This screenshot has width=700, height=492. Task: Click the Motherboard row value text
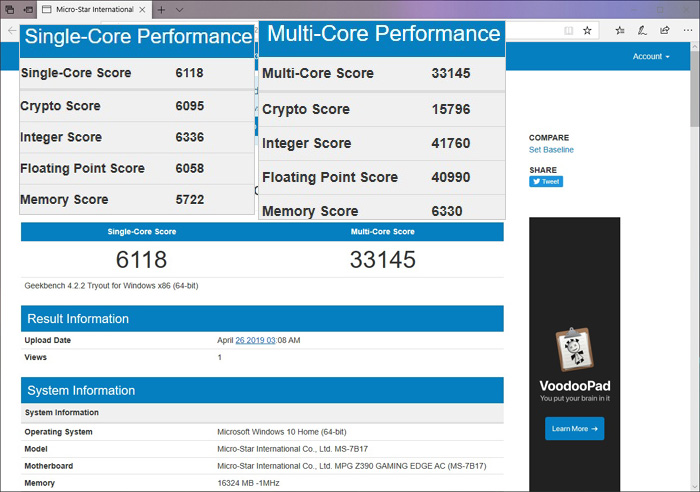click(352, 466)
